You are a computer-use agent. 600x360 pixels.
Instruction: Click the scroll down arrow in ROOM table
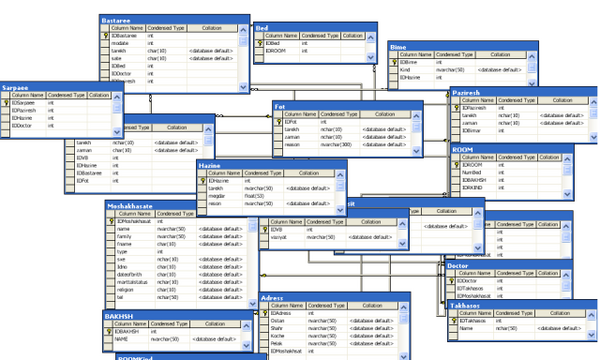(567, 194)
